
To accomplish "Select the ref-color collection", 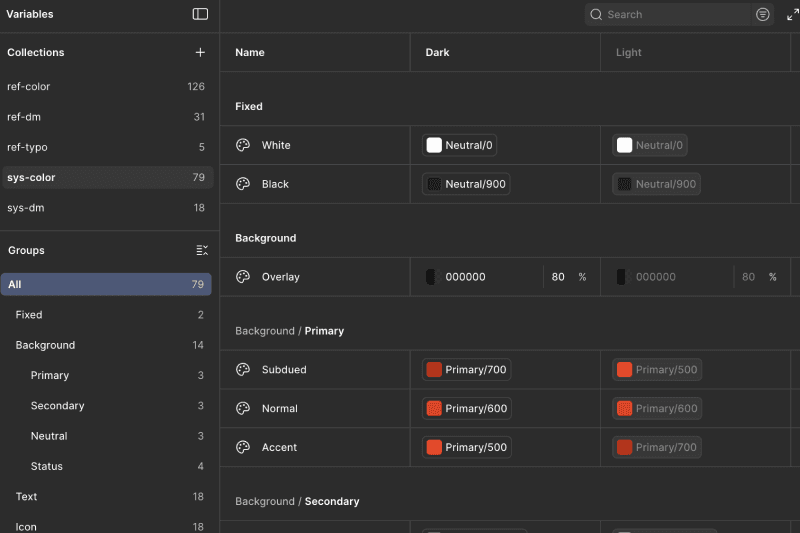I will [107, 87].
